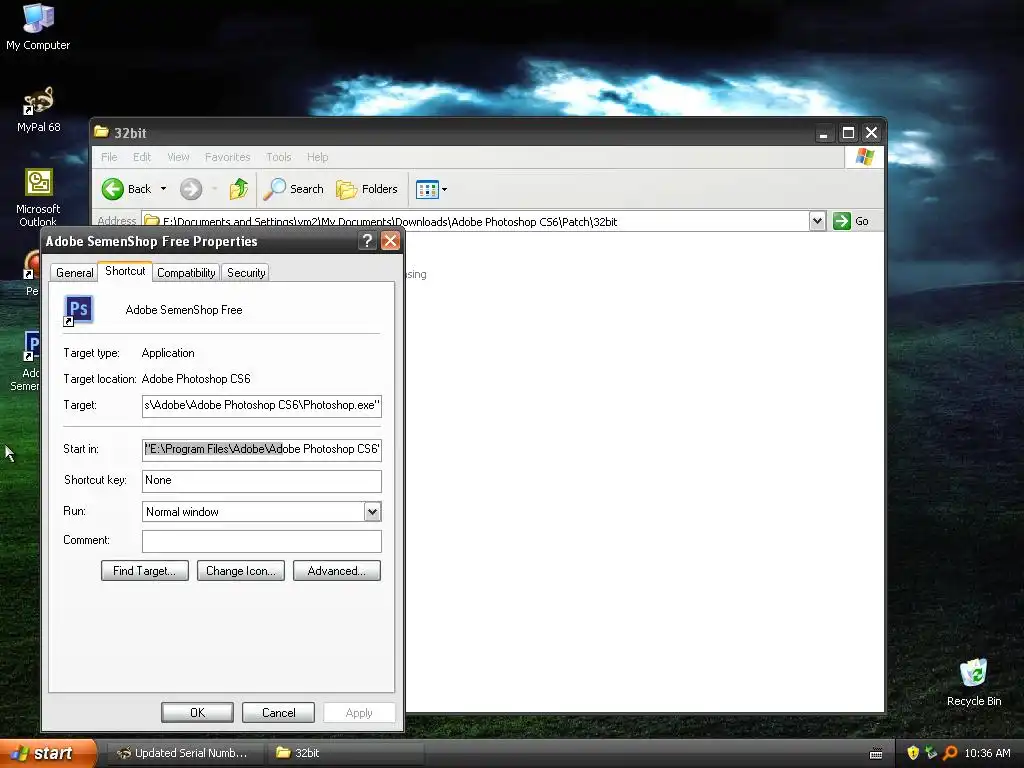Open the Views button menu

[x=431, y=189]
